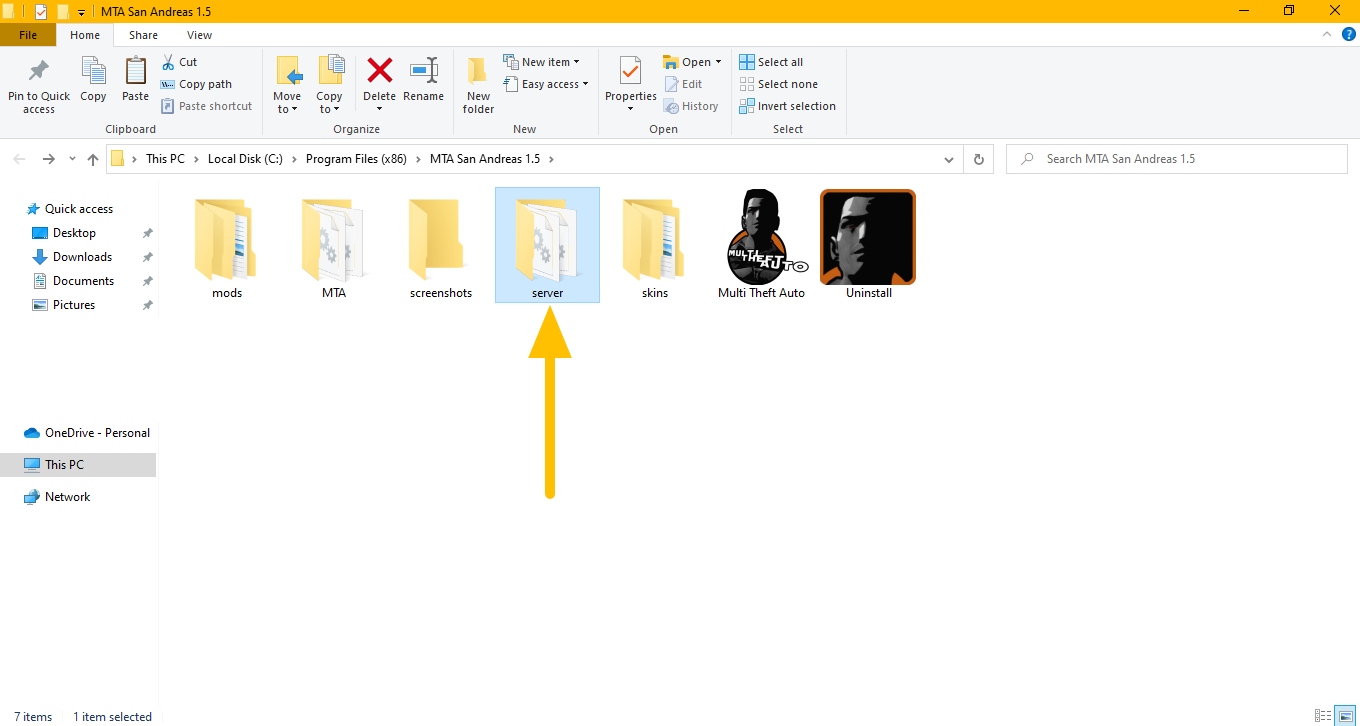Open Customize Quick Access Toolbar dropdown
Image resolution: width=1360 pixels, height=726 pixels.
tap(81, 12)
